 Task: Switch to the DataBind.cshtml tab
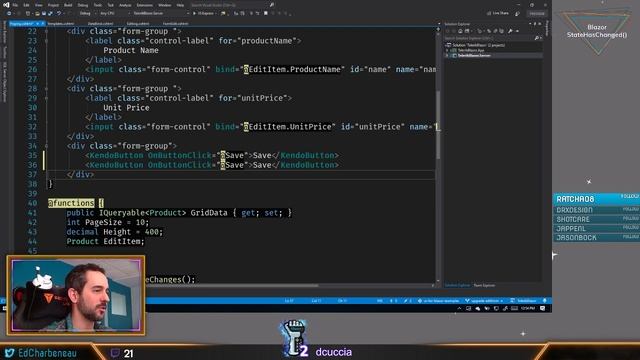(x=100, y=24)
